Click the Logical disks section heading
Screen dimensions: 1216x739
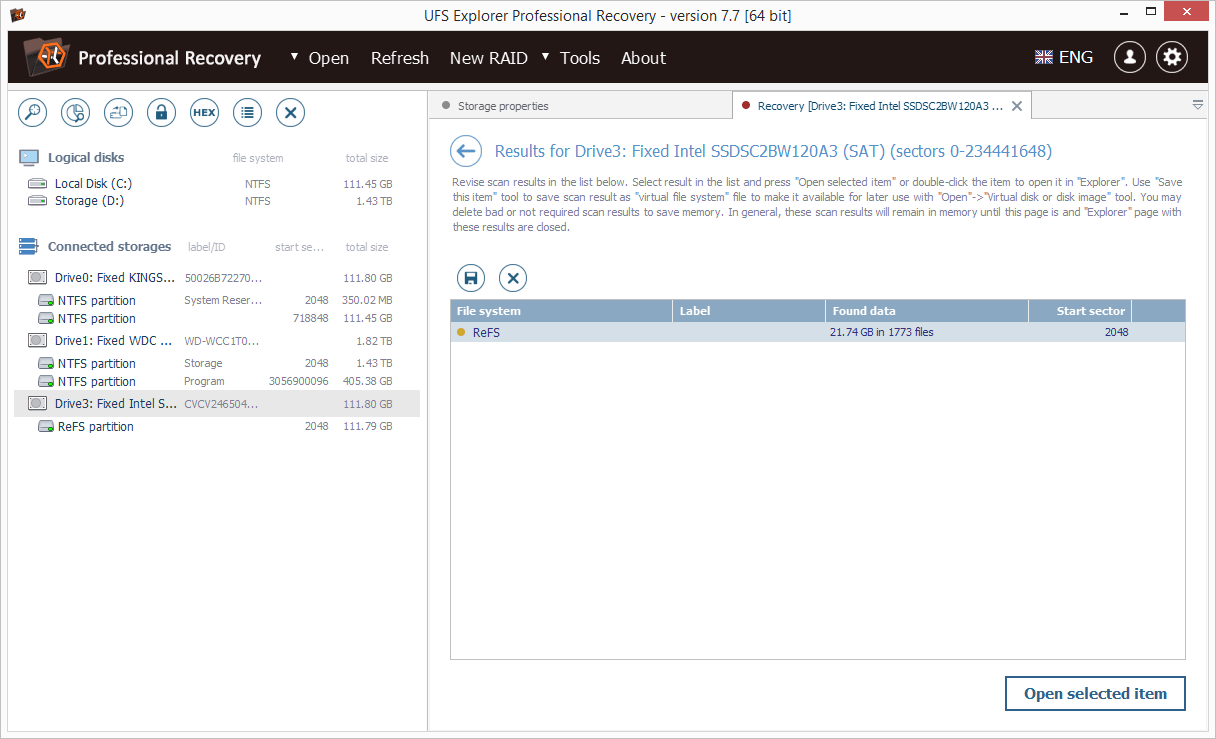pyautogui.click(x=86, y=158)
